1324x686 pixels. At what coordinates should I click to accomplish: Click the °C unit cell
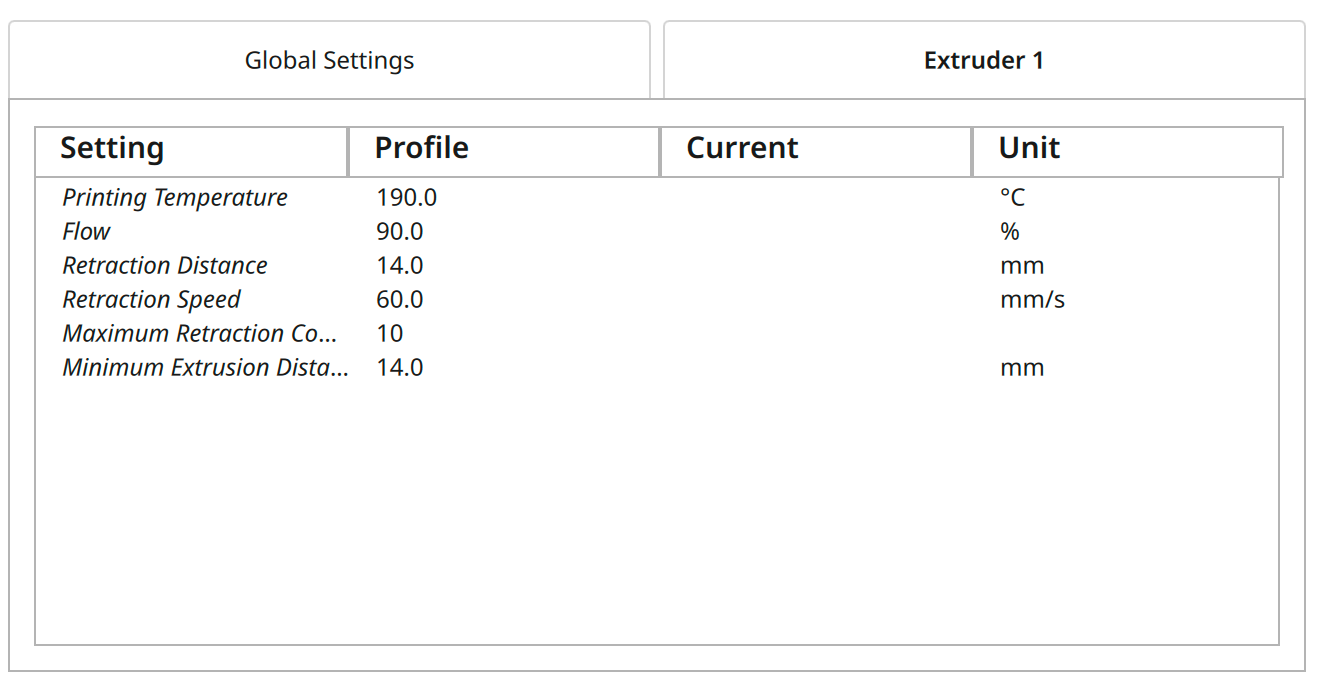tap(1012, 198)
